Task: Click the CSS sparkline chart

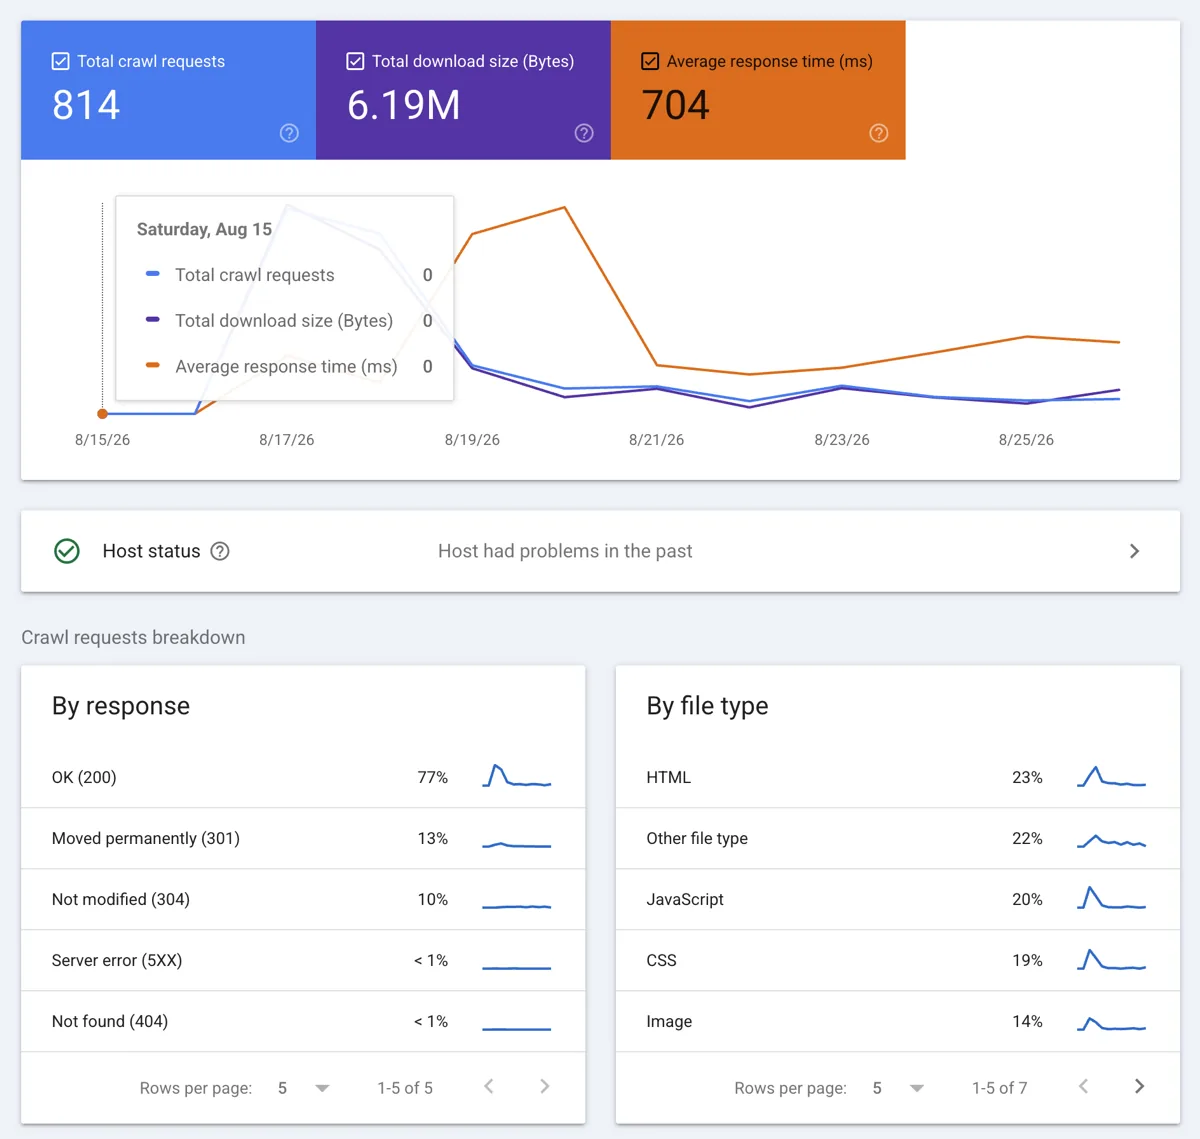Action: [x=1112, y=959]
